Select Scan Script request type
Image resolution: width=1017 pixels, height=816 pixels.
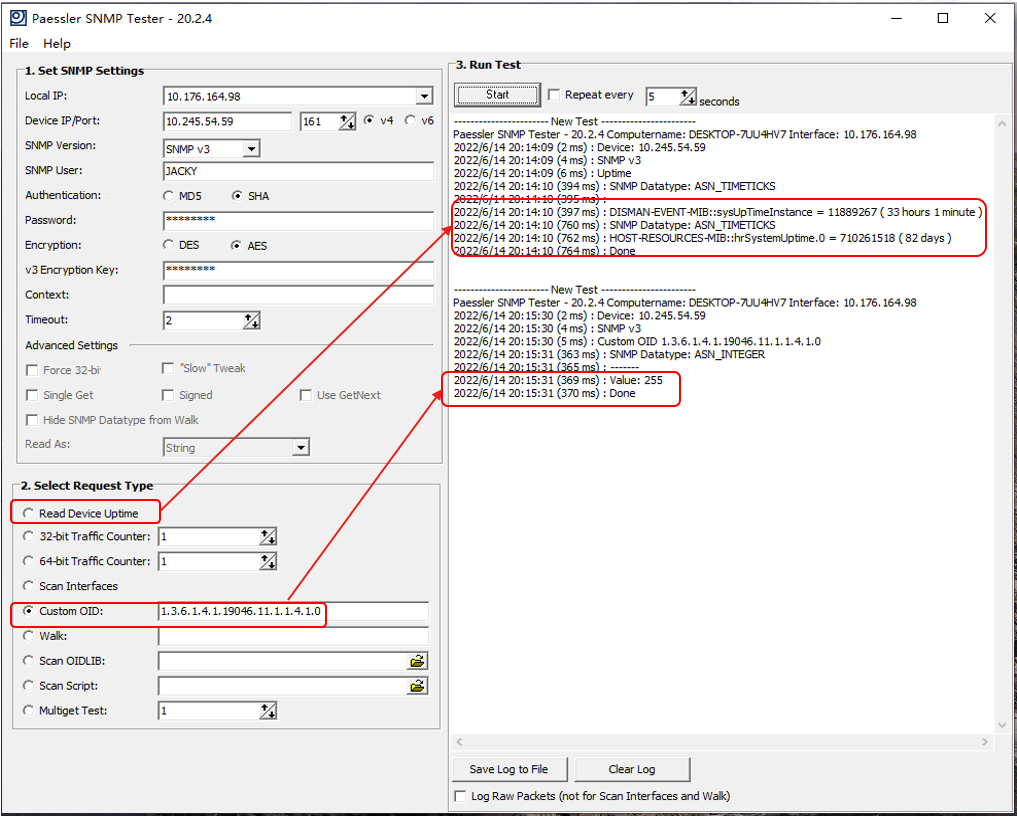pyautogui.click(x=29, y=685)
